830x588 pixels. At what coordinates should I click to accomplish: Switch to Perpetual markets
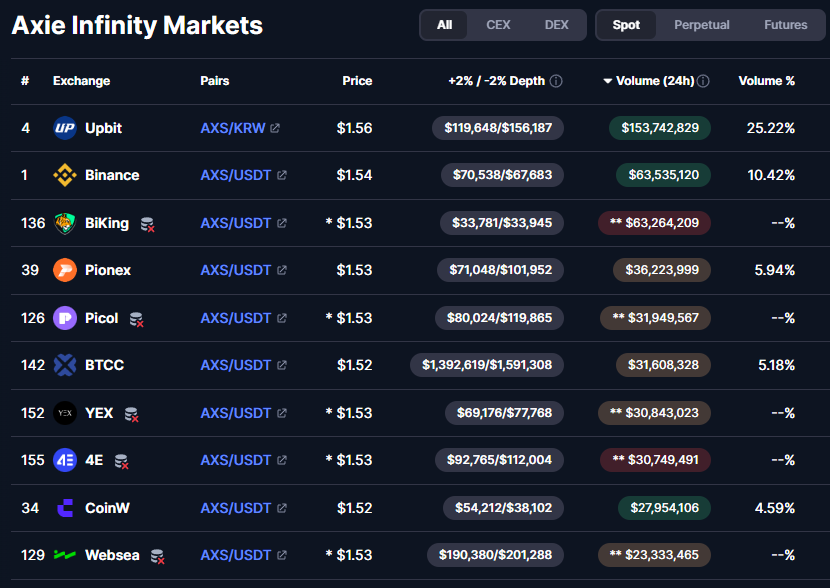pos(701,25)
